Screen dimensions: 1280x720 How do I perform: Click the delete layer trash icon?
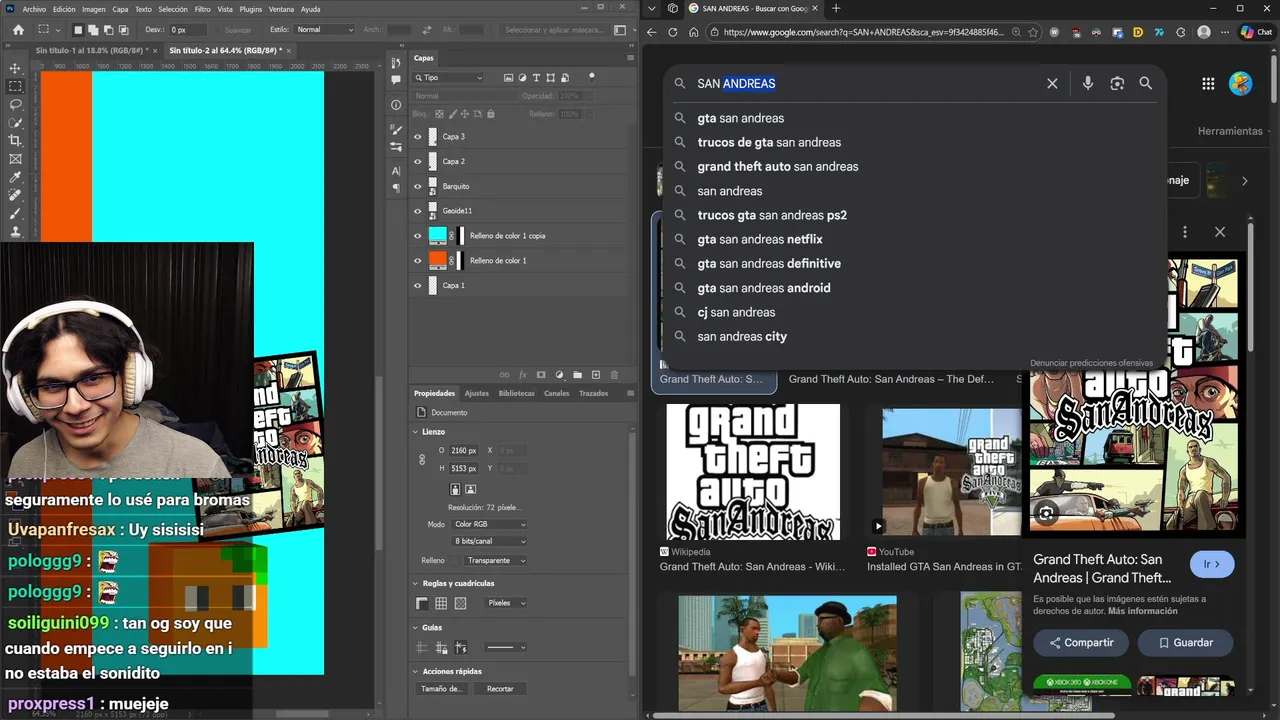click(614, 375)
